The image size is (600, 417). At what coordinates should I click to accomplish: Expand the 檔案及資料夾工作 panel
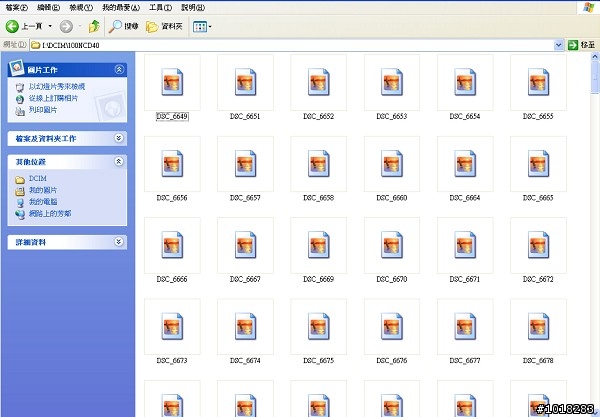(119, 138)
